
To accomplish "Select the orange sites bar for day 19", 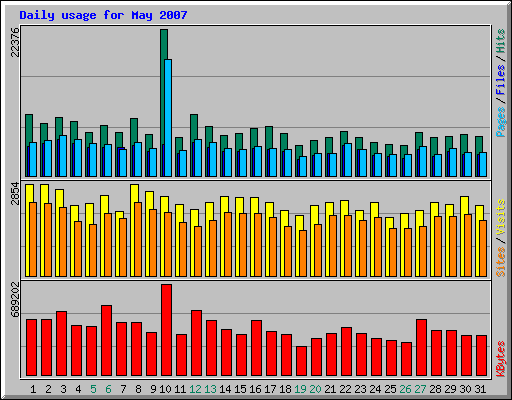I will pos(303,253).
